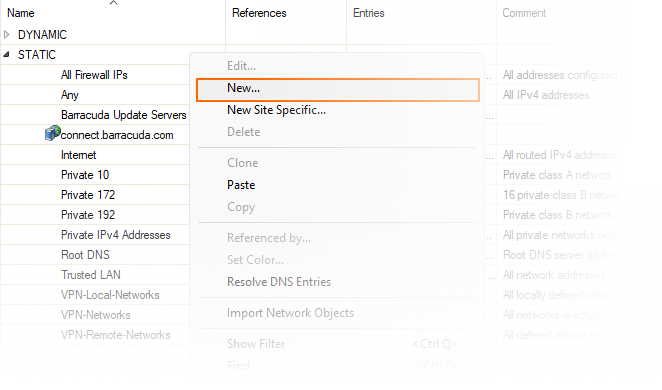Select the All Firewall IPs object
Image resolution: width=662 pixels, height=390 pixels.
[x=94, y=75]
